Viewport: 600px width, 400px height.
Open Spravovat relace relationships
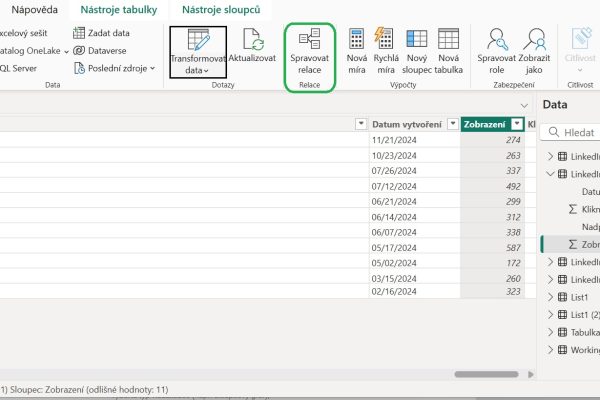(x=310, y=52)
